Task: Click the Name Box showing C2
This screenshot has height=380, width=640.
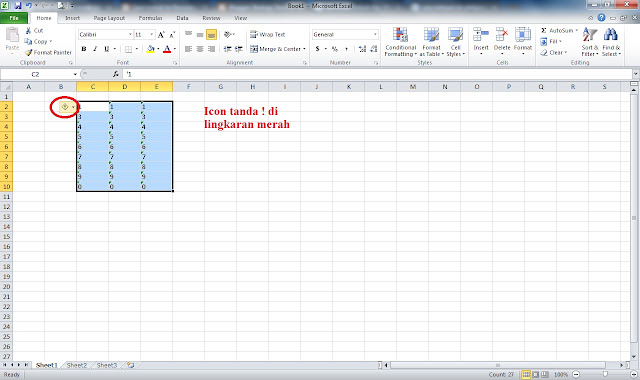Action: [x=36, y=74]
